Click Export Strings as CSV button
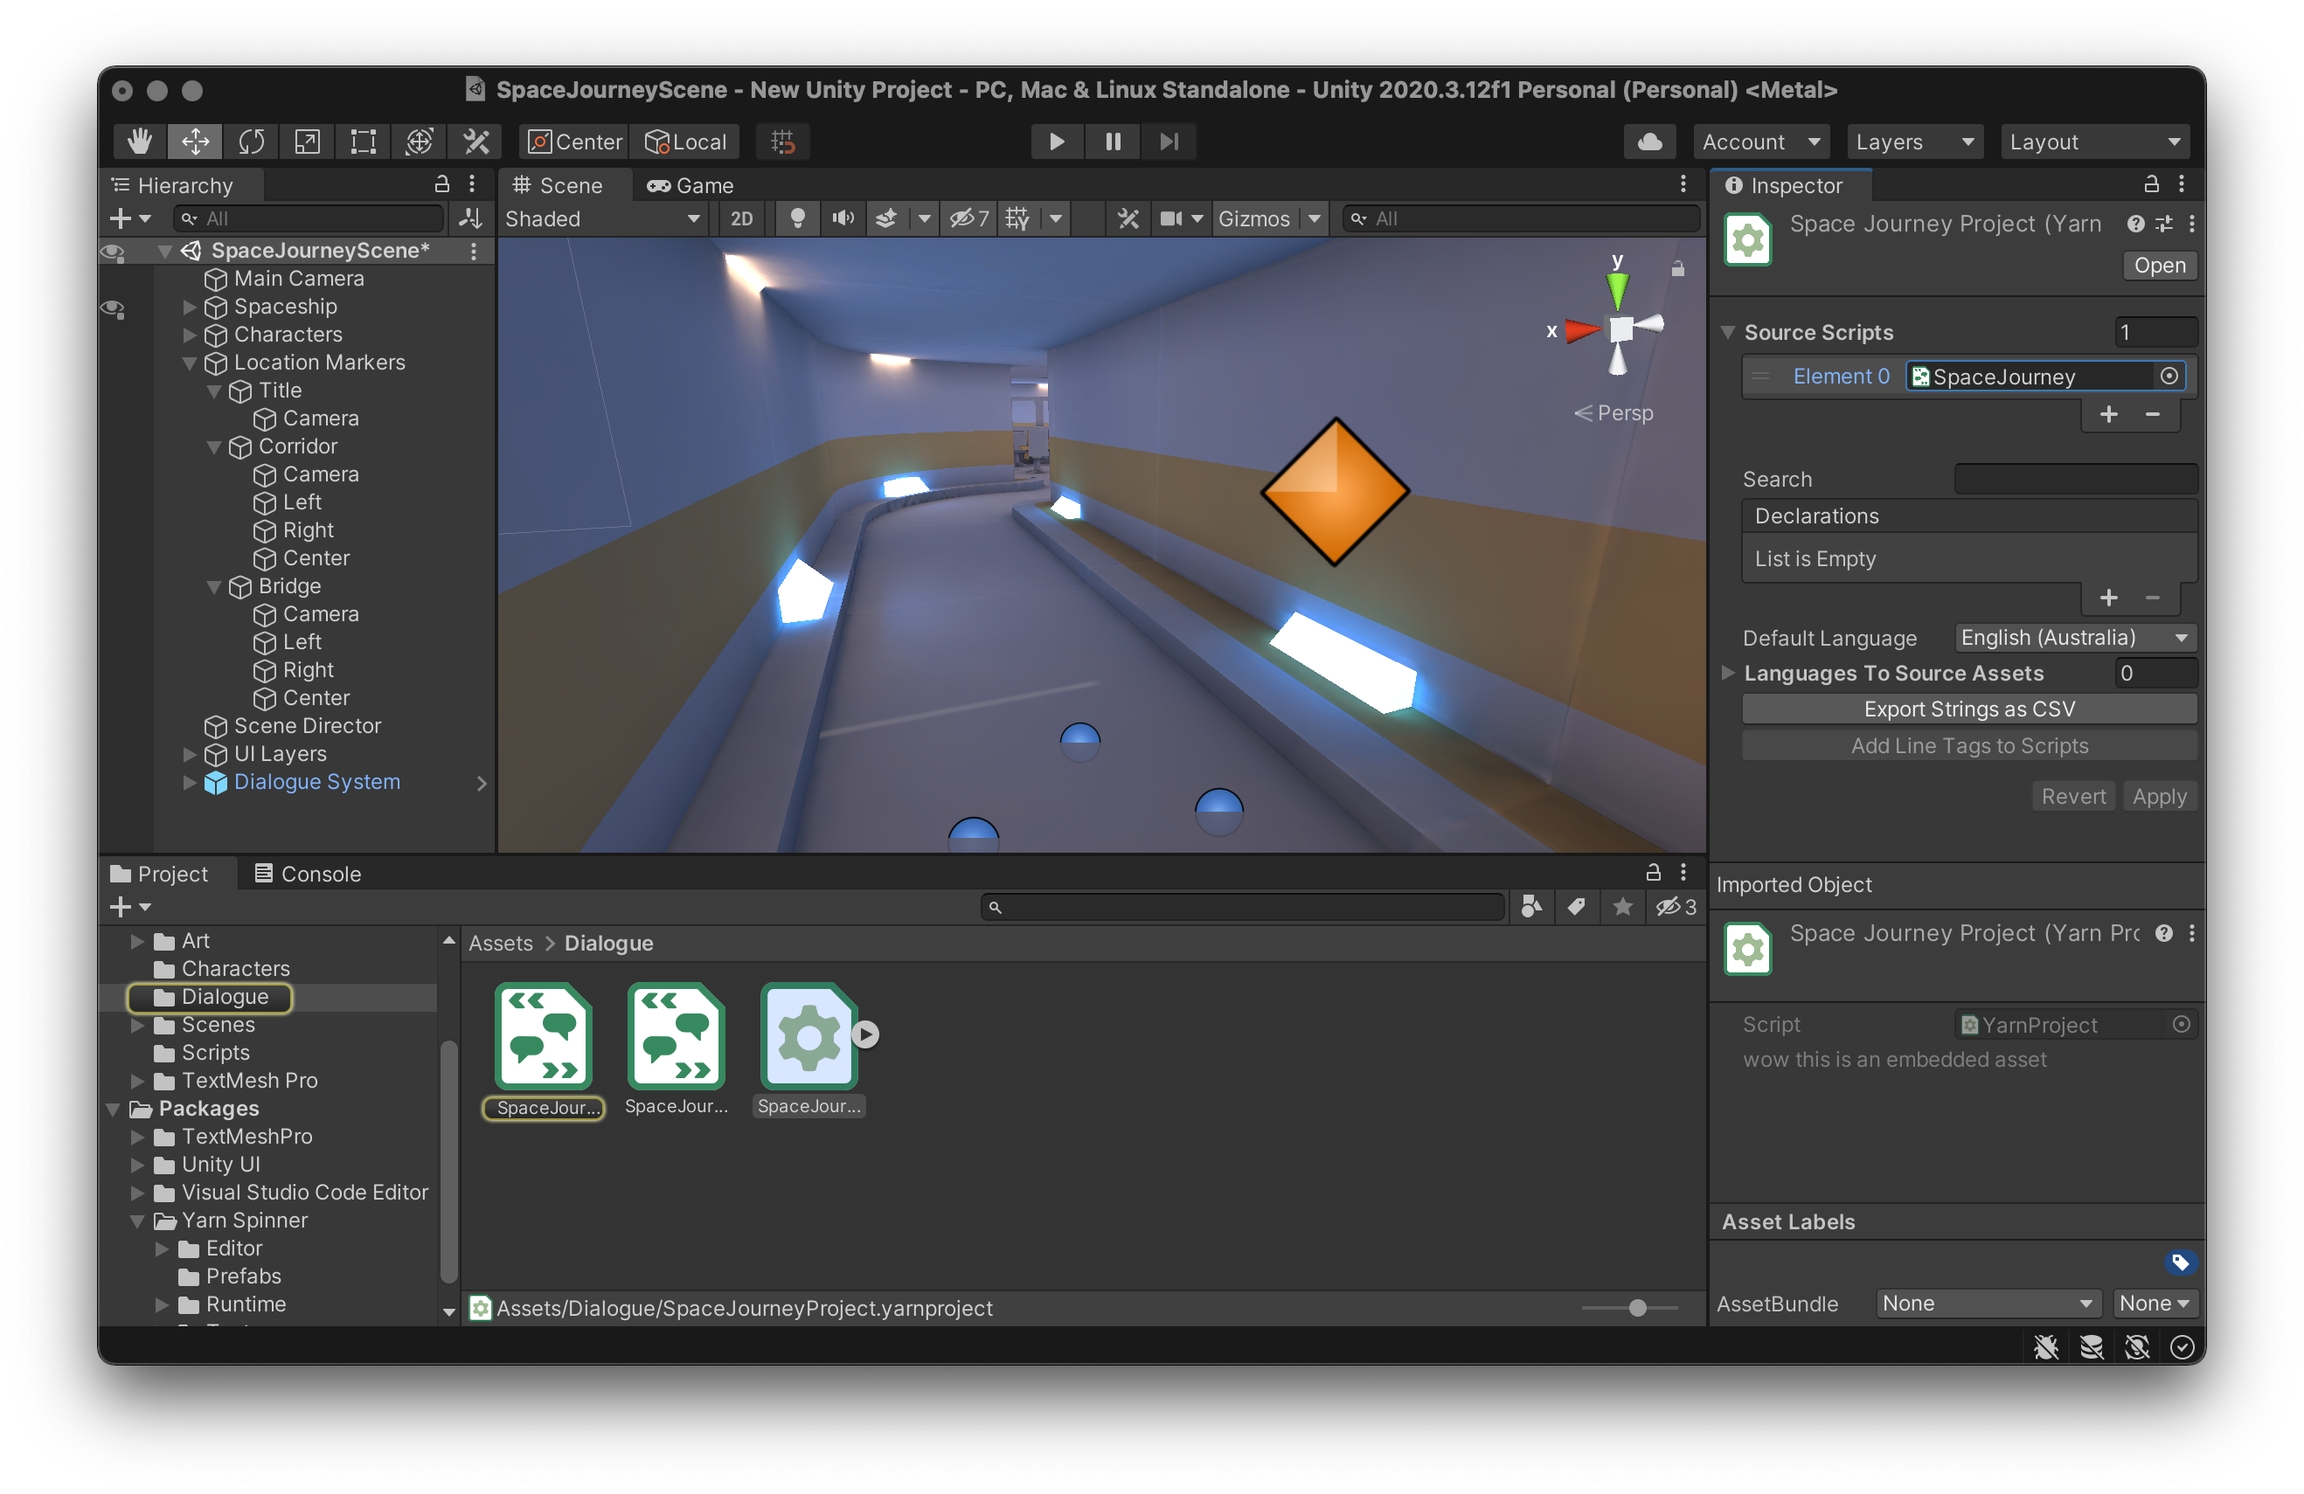The width and height of the screenshot is (2304, 1494). point(1968,709)
